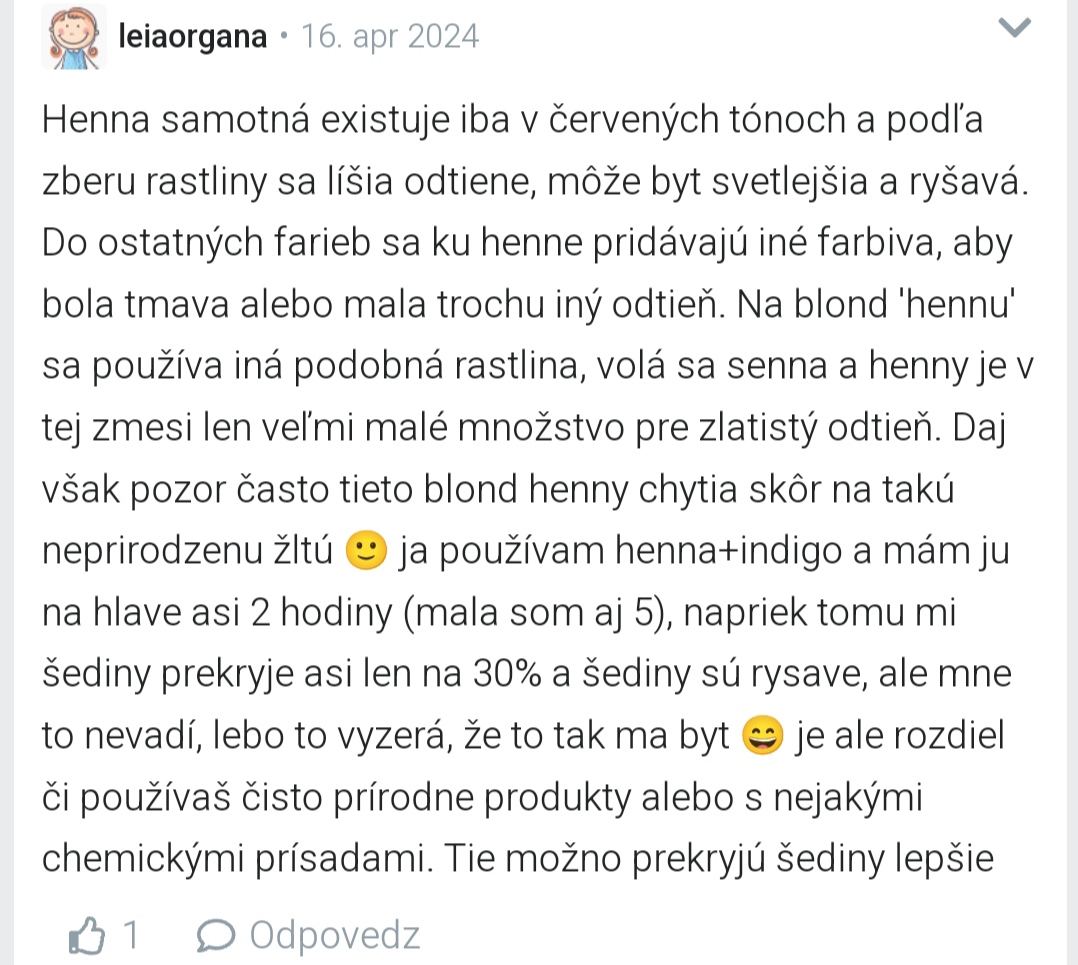The width and height of the screenshot is (1078, 965).
Task: Click the speech bubble reply icon
Action: click(x=216, y=936)
